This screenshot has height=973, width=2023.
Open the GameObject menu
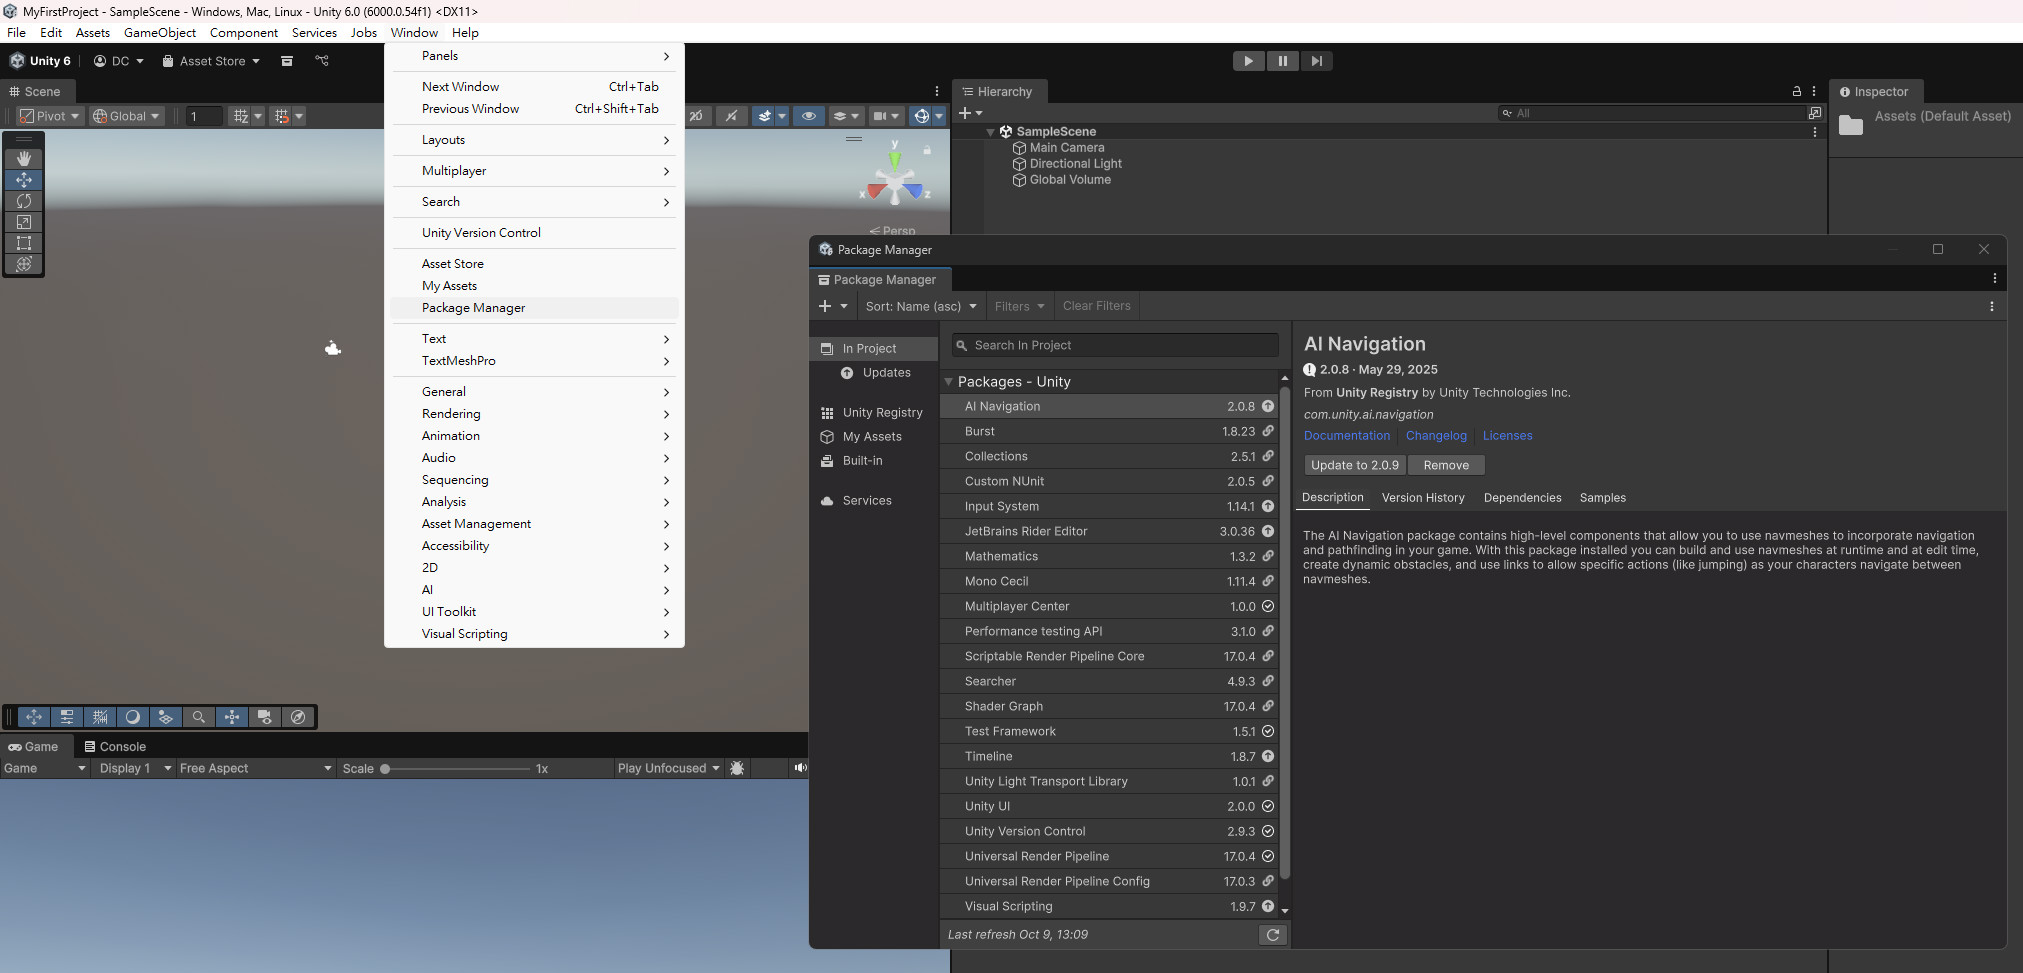click(160, 33)
